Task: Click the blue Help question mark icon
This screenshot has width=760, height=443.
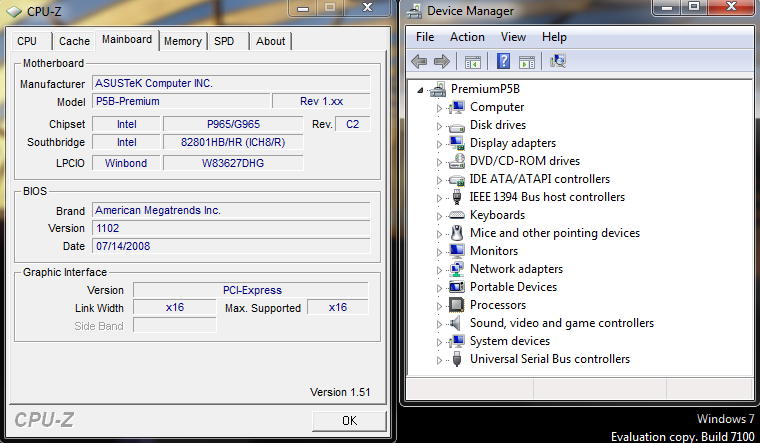Action: 504,61
